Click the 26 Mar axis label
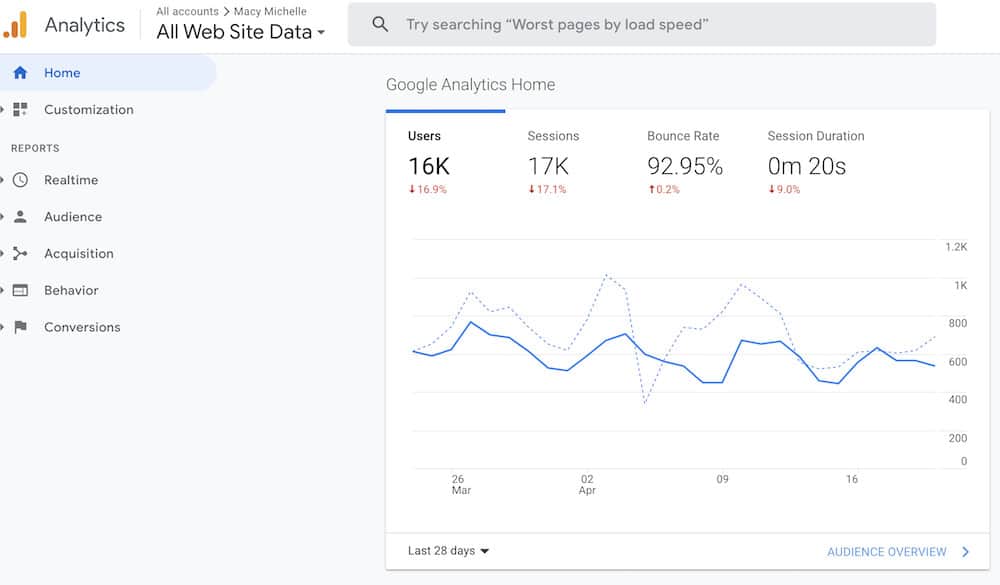The width and height of the screenshot is (1000, 585). coord(460,485)
